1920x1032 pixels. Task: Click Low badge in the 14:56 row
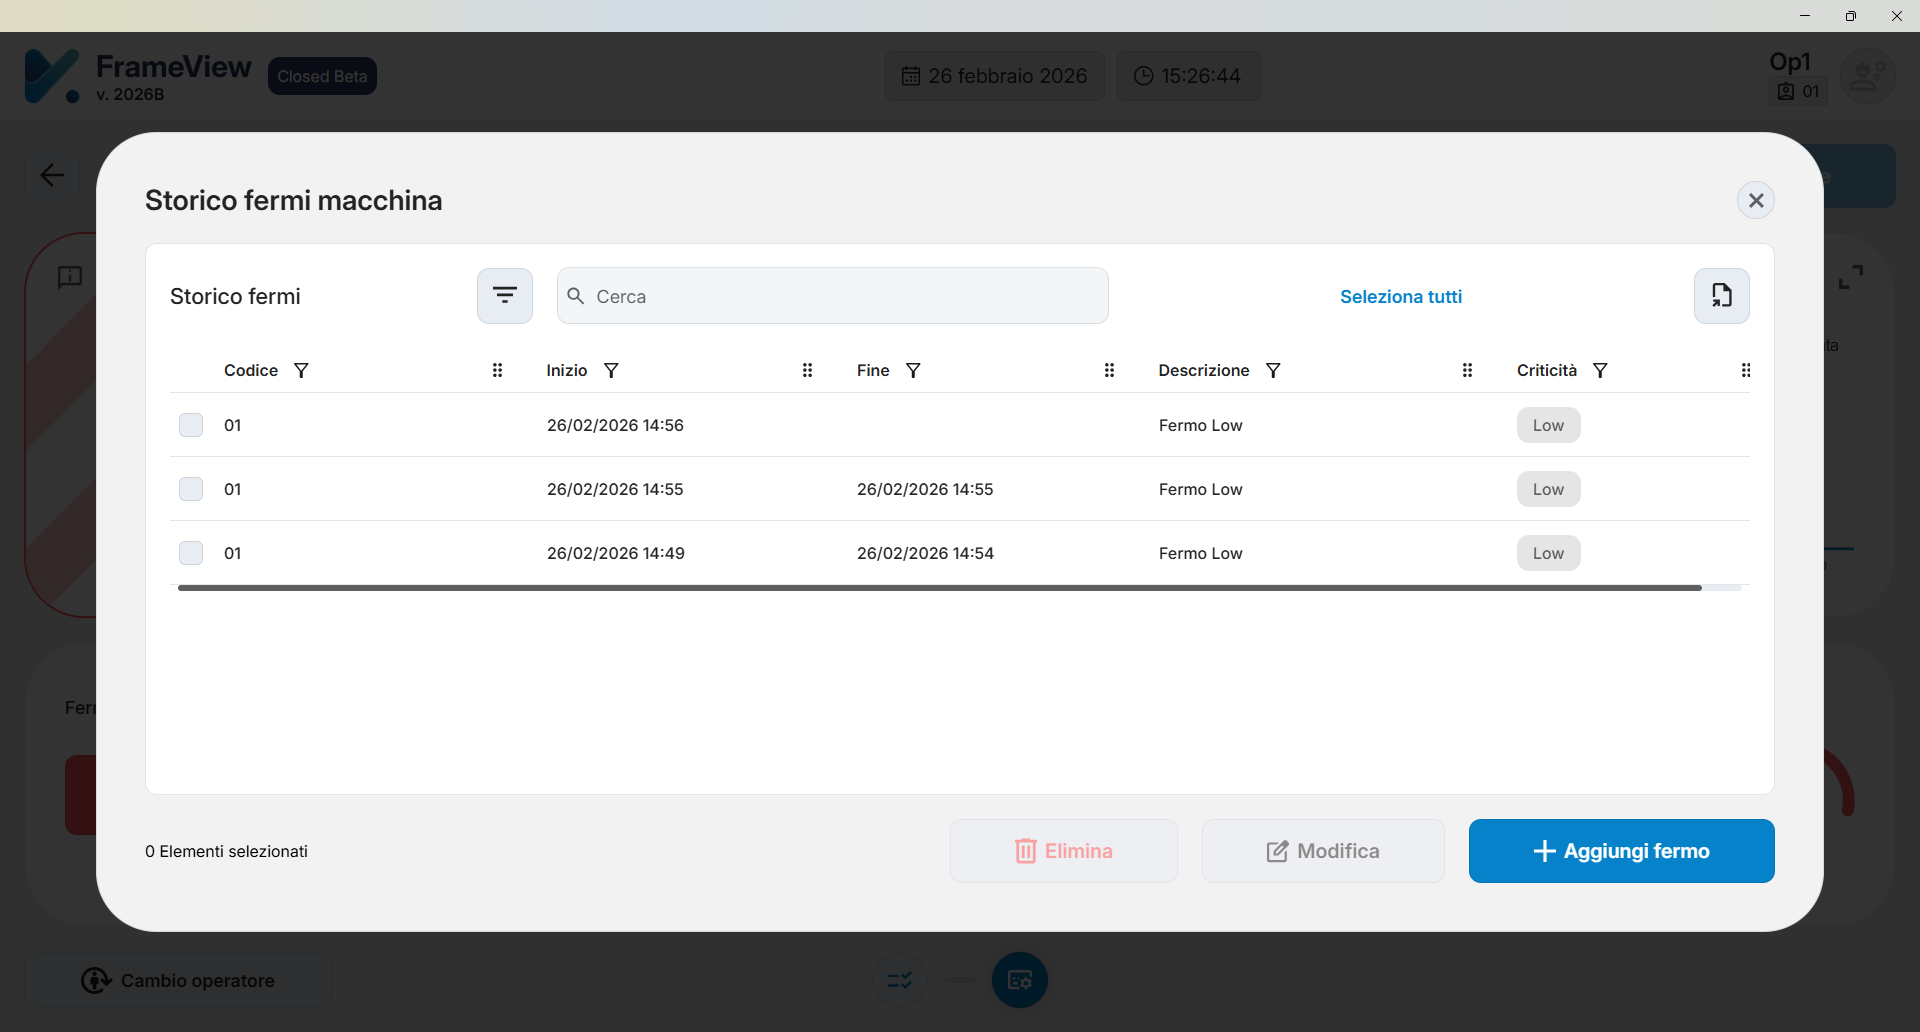tap(1548, 425)
